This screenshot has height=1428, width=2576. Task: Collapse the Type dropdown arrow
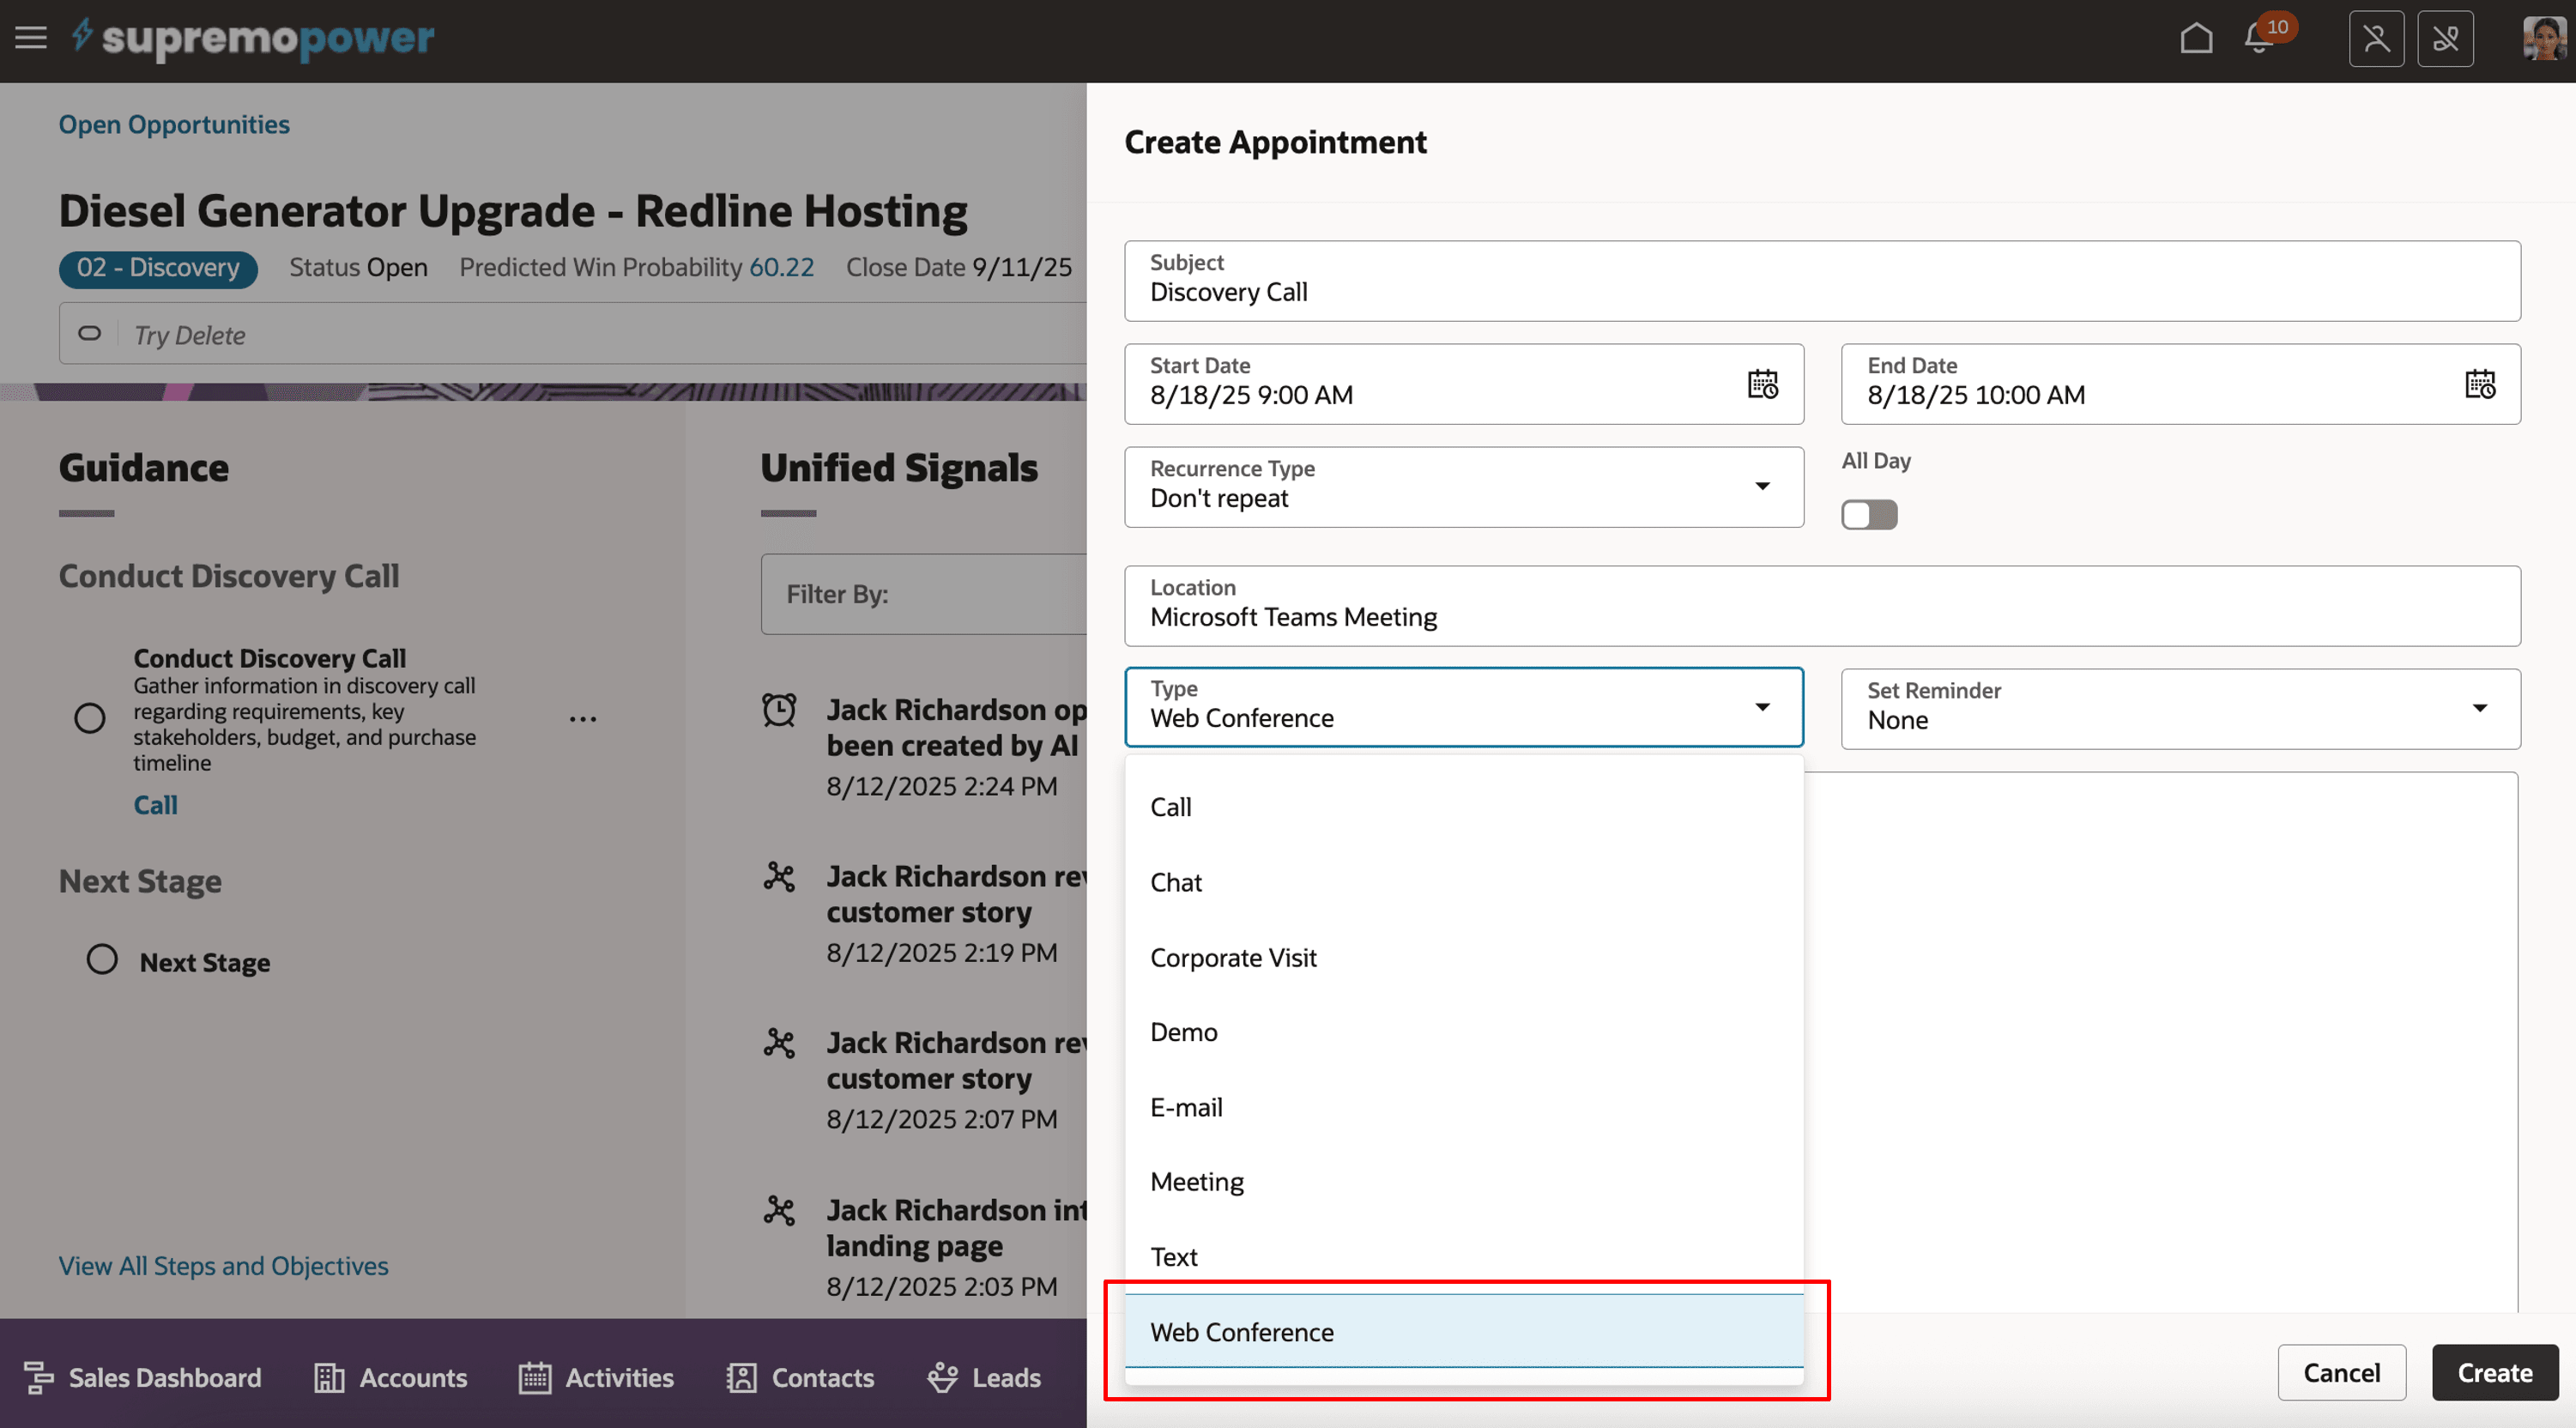pos(1762,707)
